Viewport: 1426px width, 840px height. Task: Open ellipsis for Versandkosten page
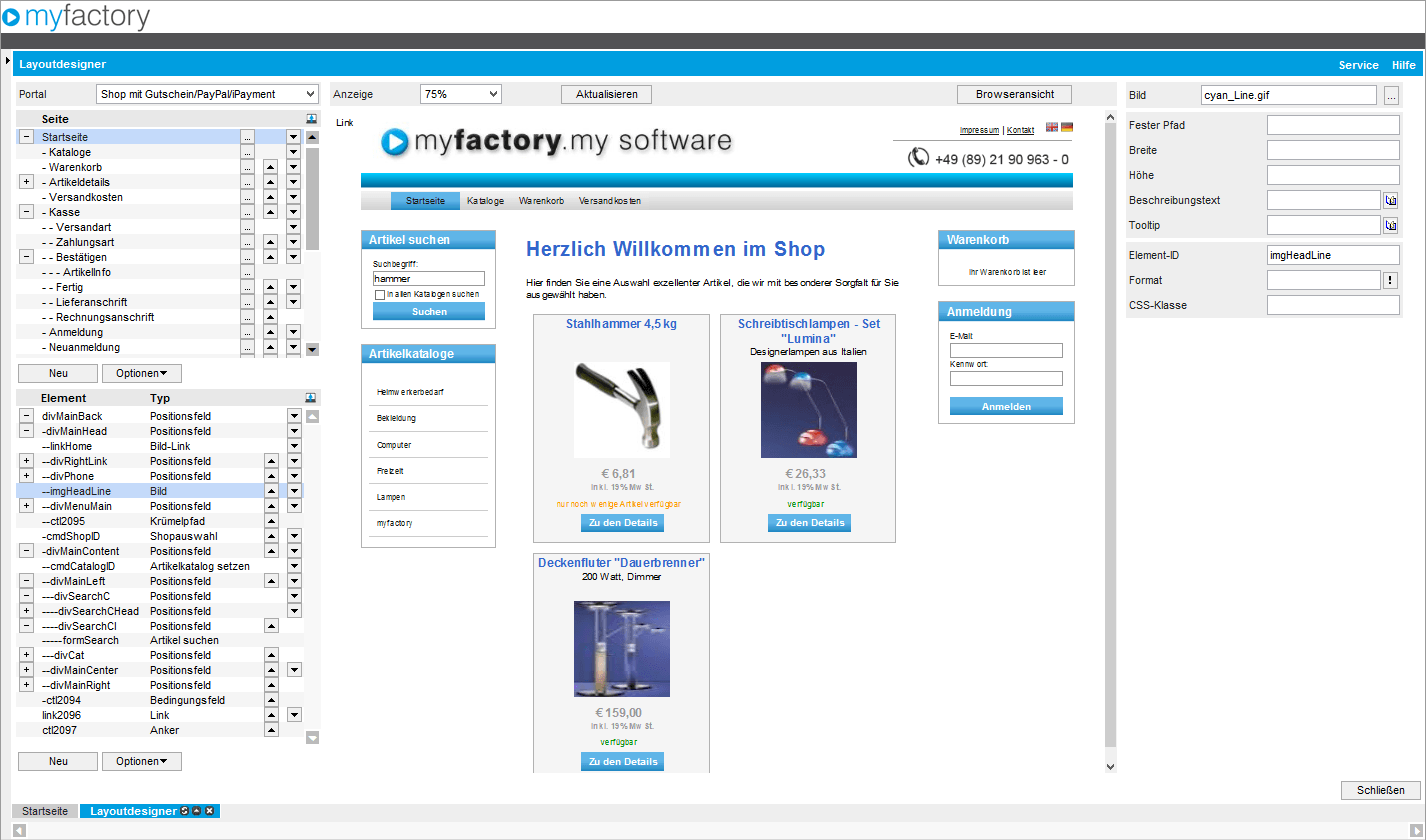pos(248,197)
